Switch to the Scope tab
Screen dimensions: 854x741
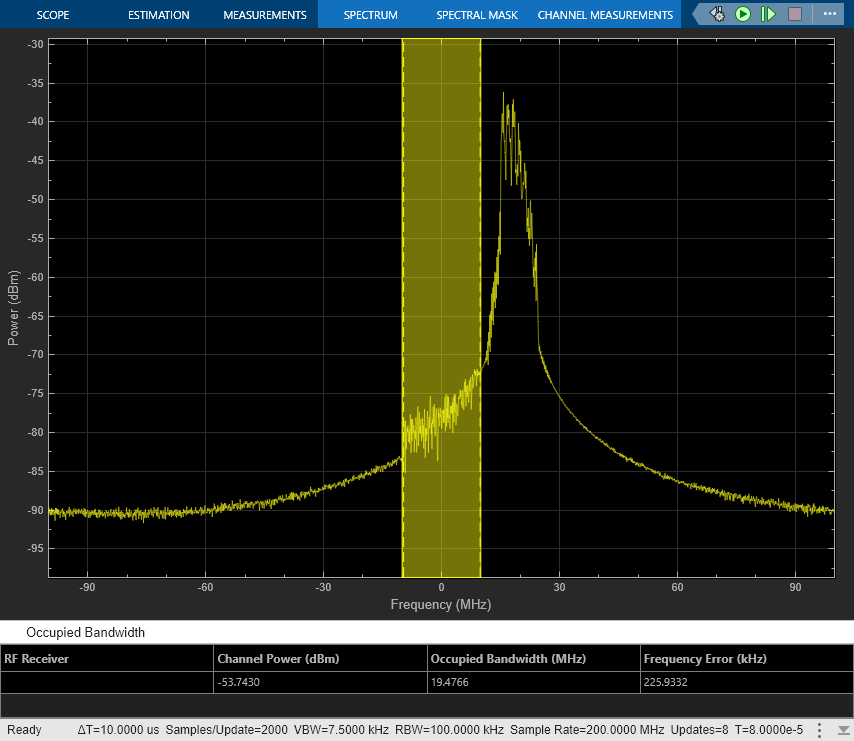(53, 15)
